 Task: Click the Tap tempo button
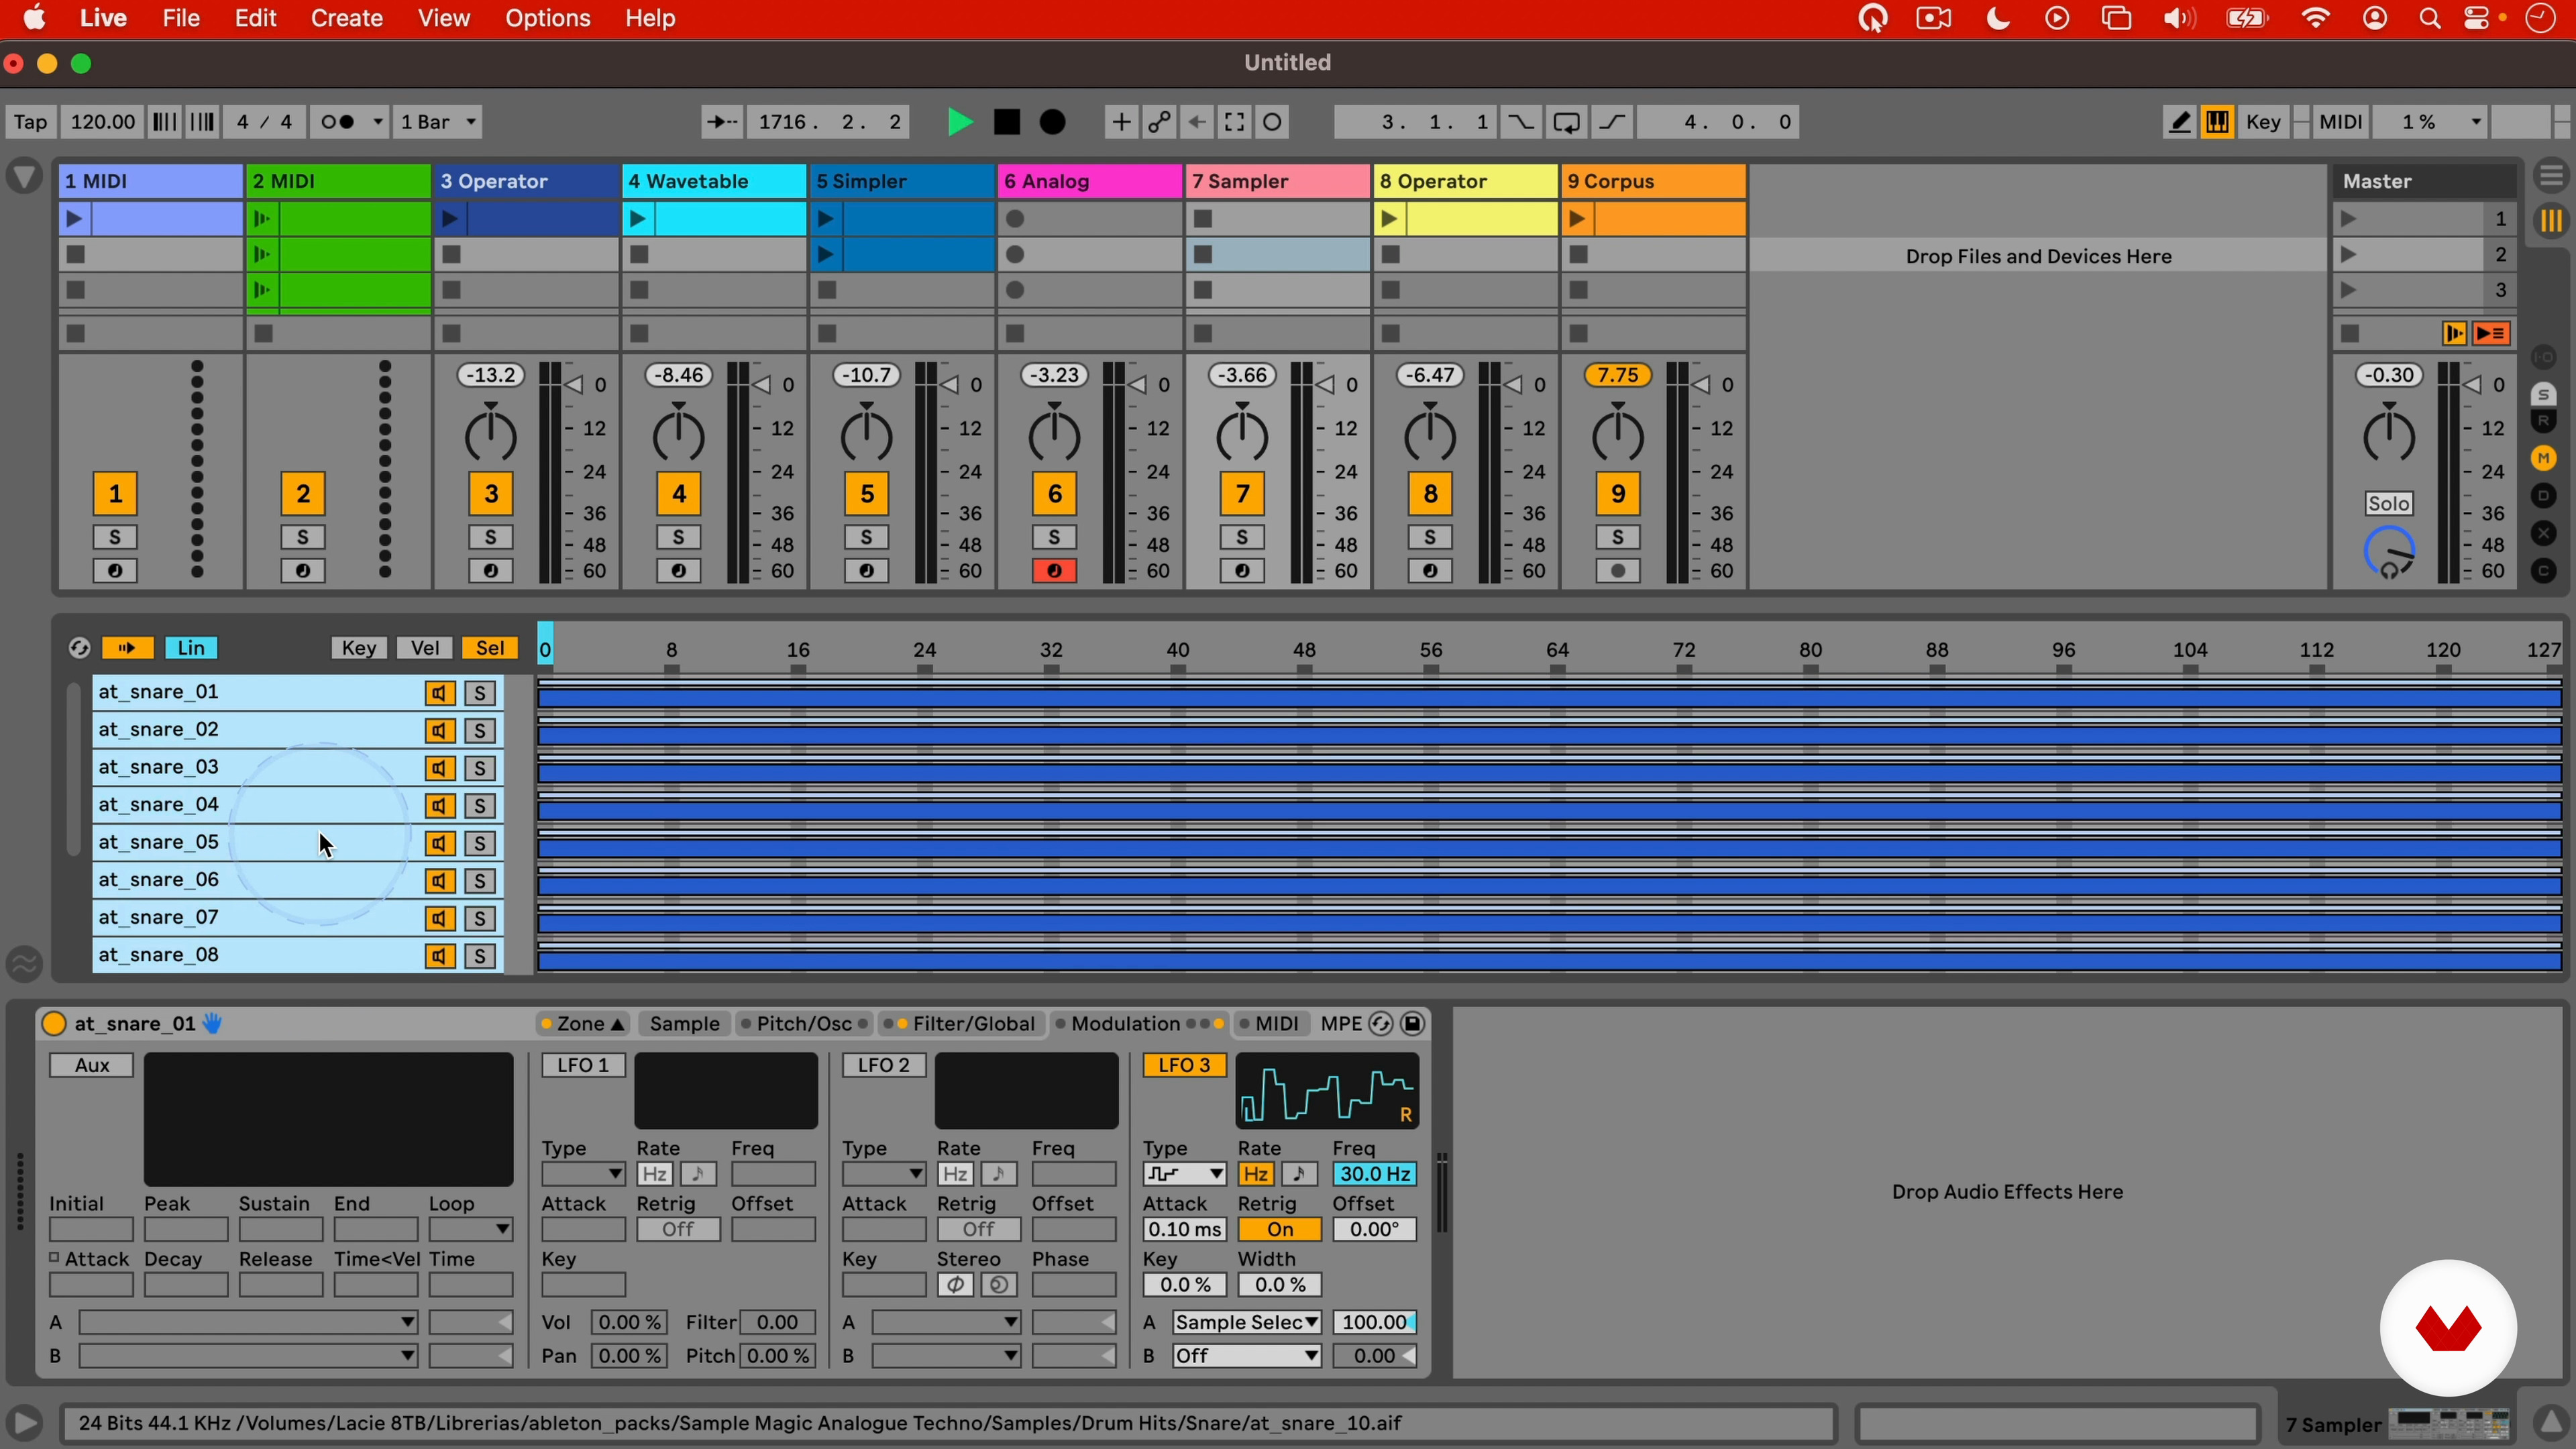[30, 122]
